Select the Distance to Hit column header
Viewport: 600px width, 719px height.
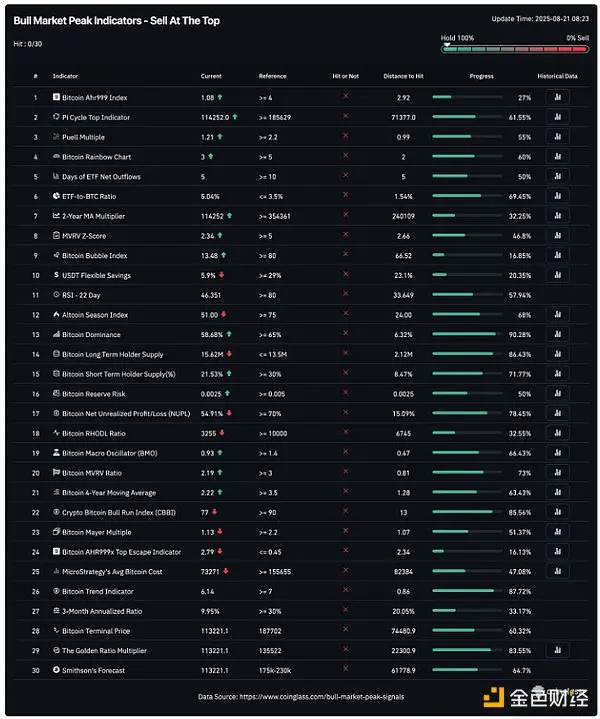[x=403, y=76]
